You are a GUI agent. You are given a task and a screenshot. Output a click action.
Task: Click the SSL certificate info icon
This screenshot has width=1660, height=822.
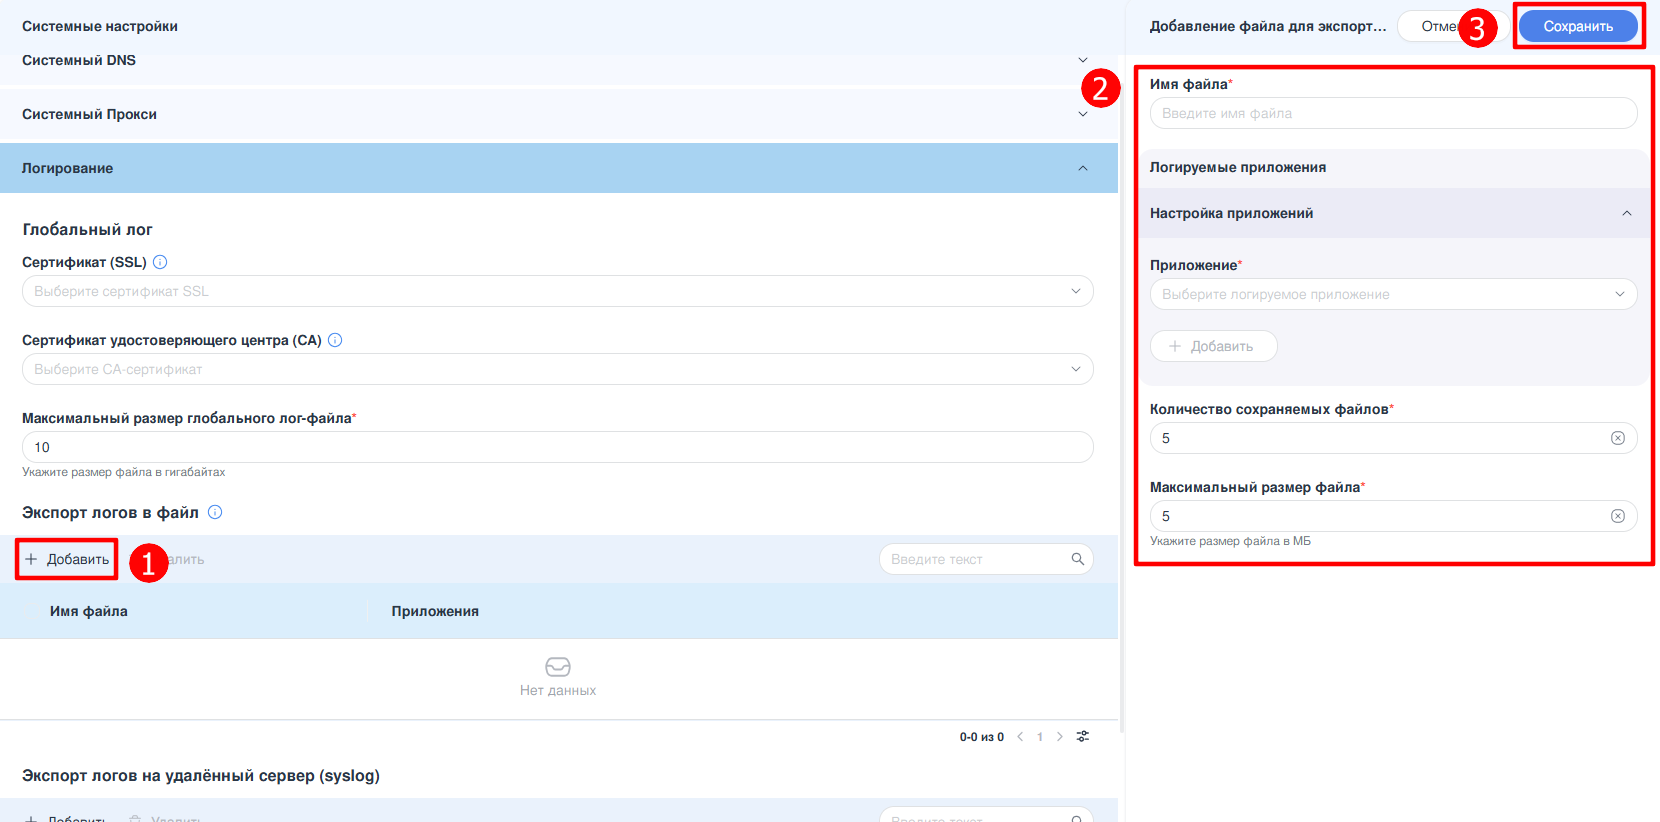pos(160,262)
